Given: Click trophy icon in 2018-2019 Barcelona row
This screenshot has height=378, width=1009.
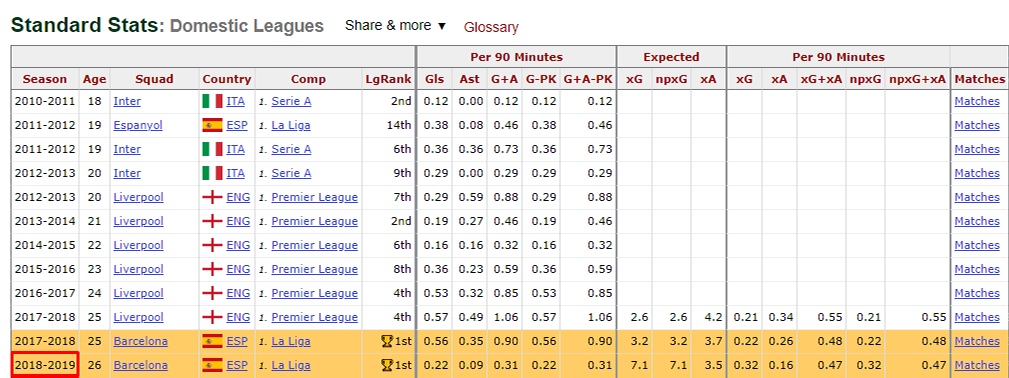Looking at the screenshot, I should point(387,365).
